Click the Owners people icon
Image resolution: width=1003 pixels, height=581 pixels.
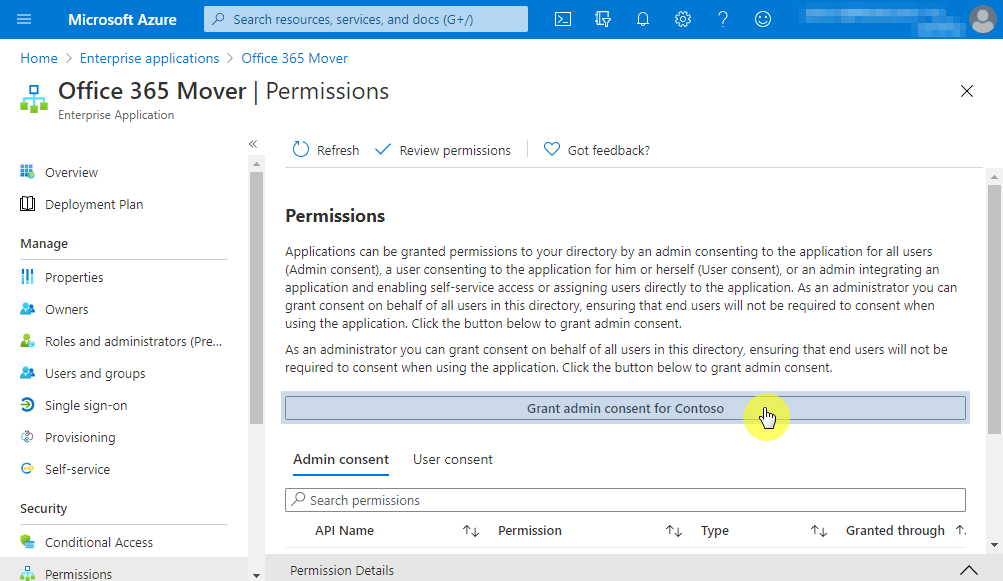click(x=27, y=308)
